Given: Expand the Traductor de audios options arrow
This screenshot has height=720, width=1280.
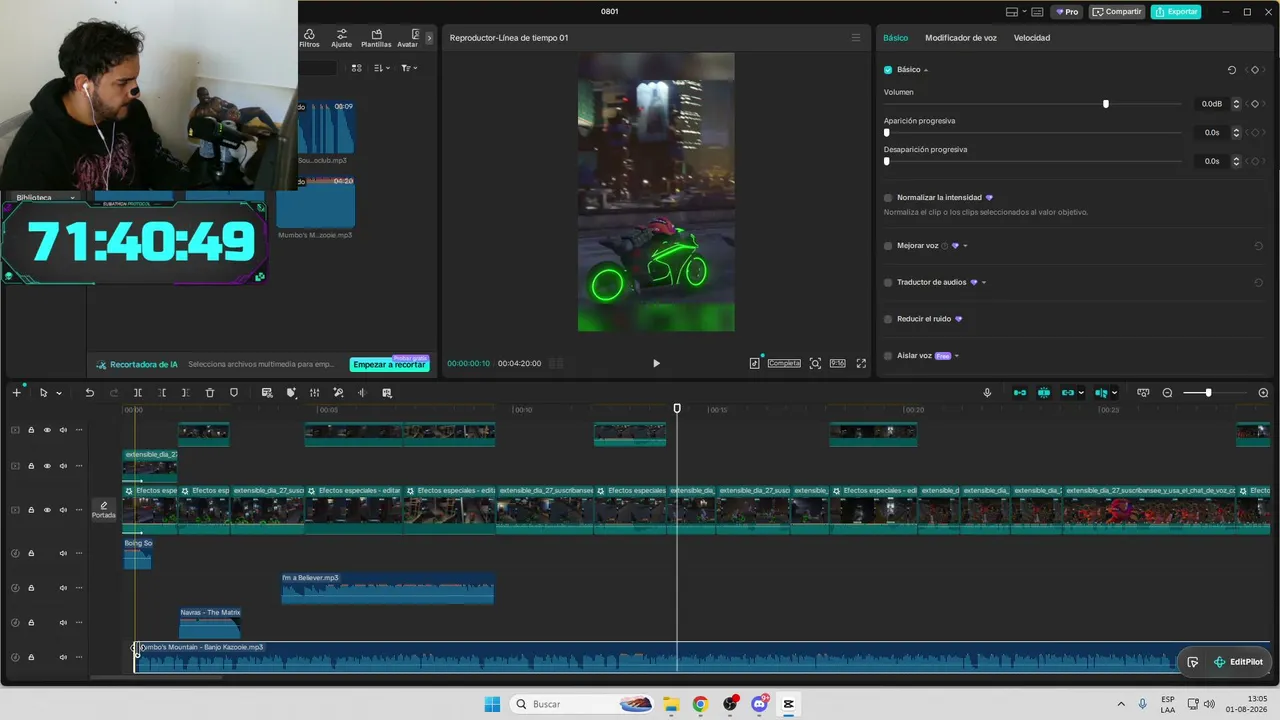Looking at the screenshot, I should [984, 283].
